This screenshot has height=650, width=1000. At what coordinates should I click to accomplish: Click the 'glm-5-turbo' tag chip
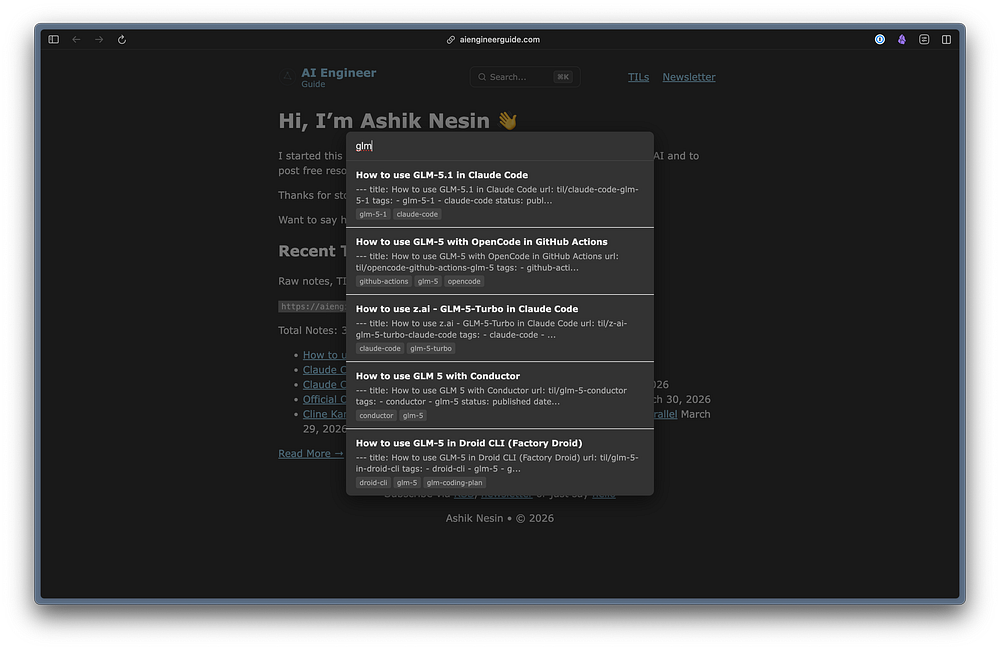[430, 348]
